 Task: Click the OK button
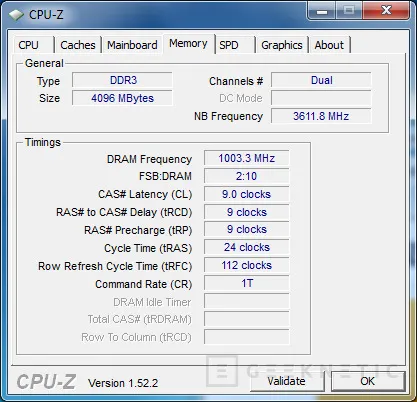[368, 381]
